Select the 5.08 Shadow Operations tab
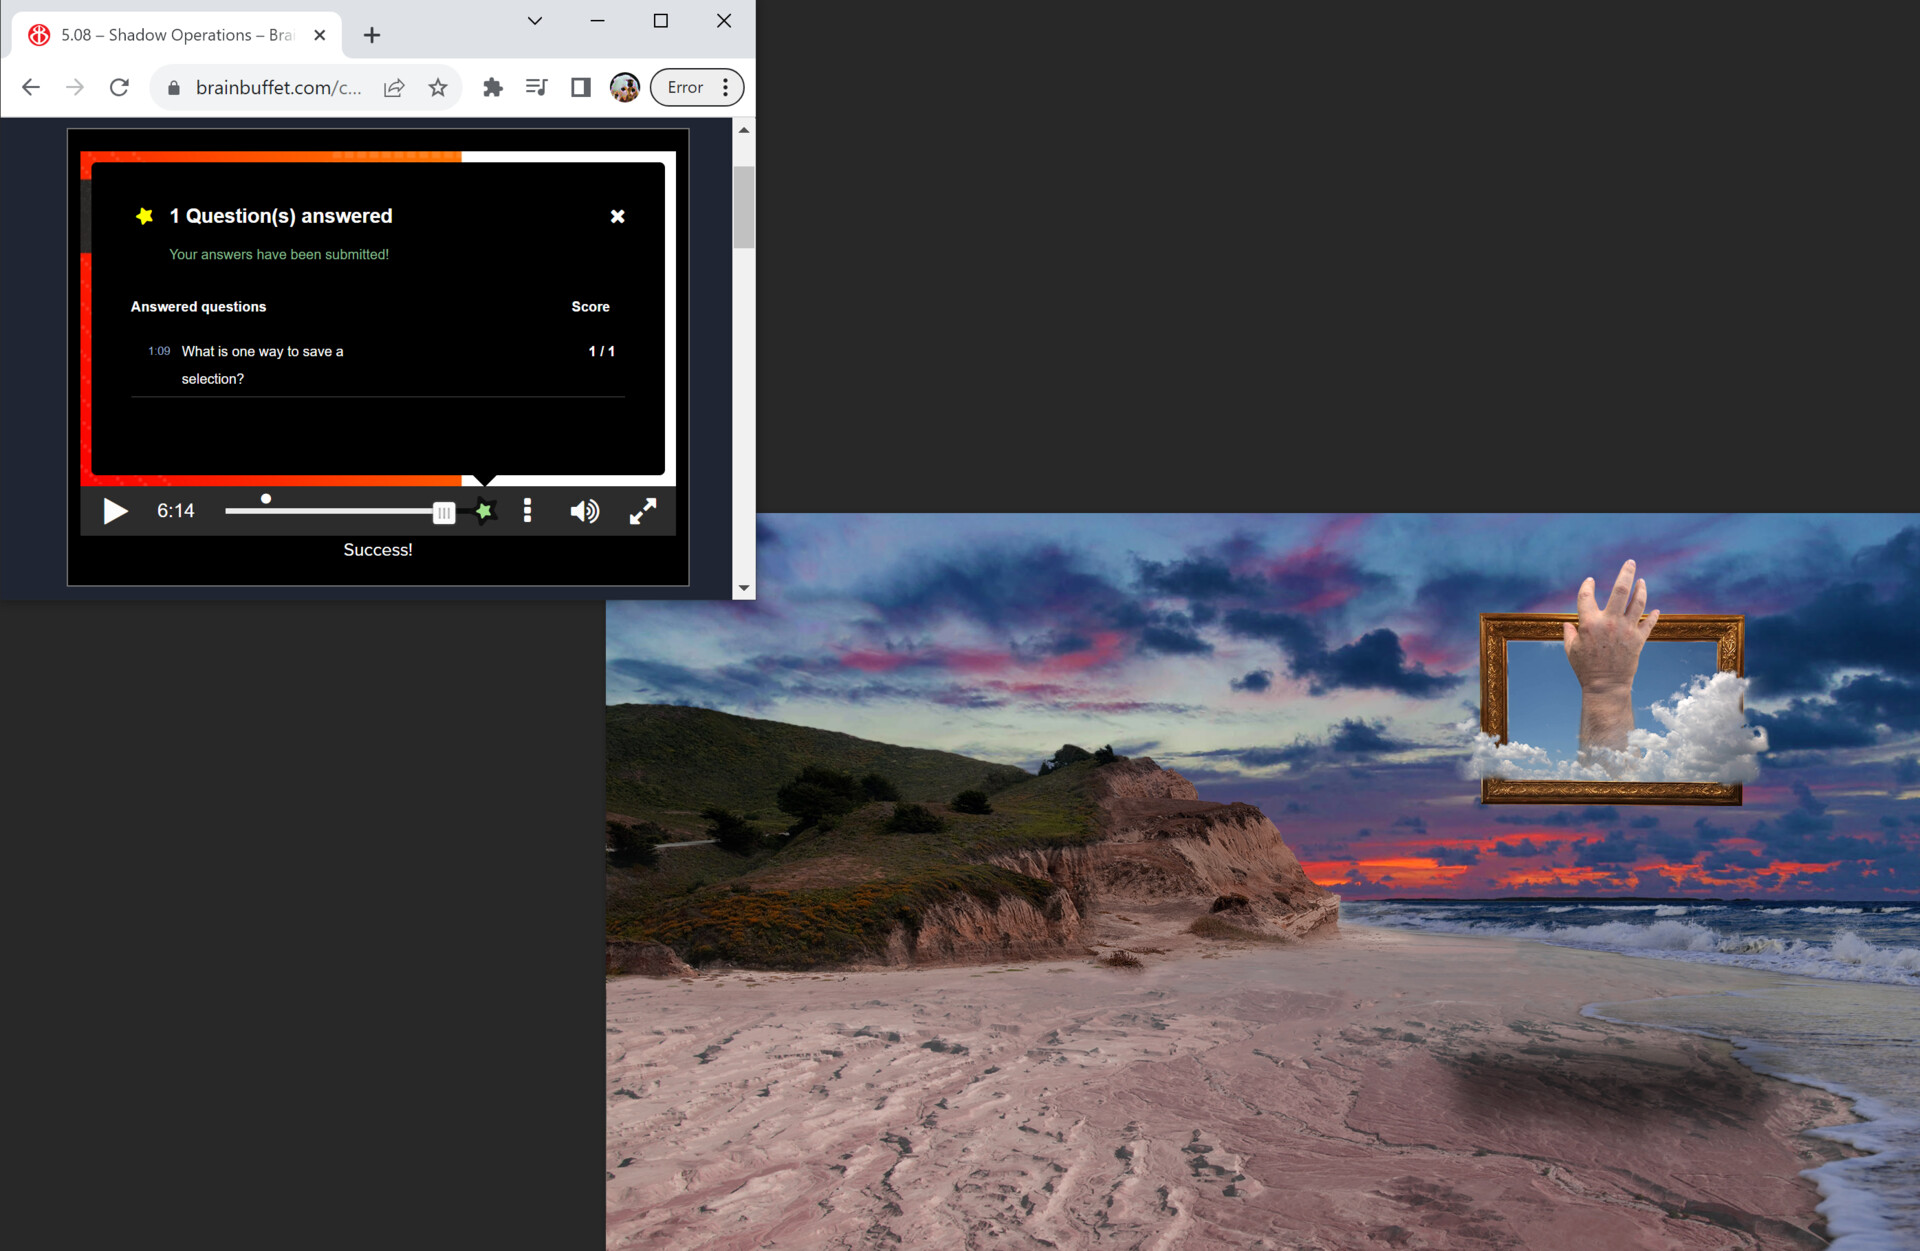 [x=176, y=35]
